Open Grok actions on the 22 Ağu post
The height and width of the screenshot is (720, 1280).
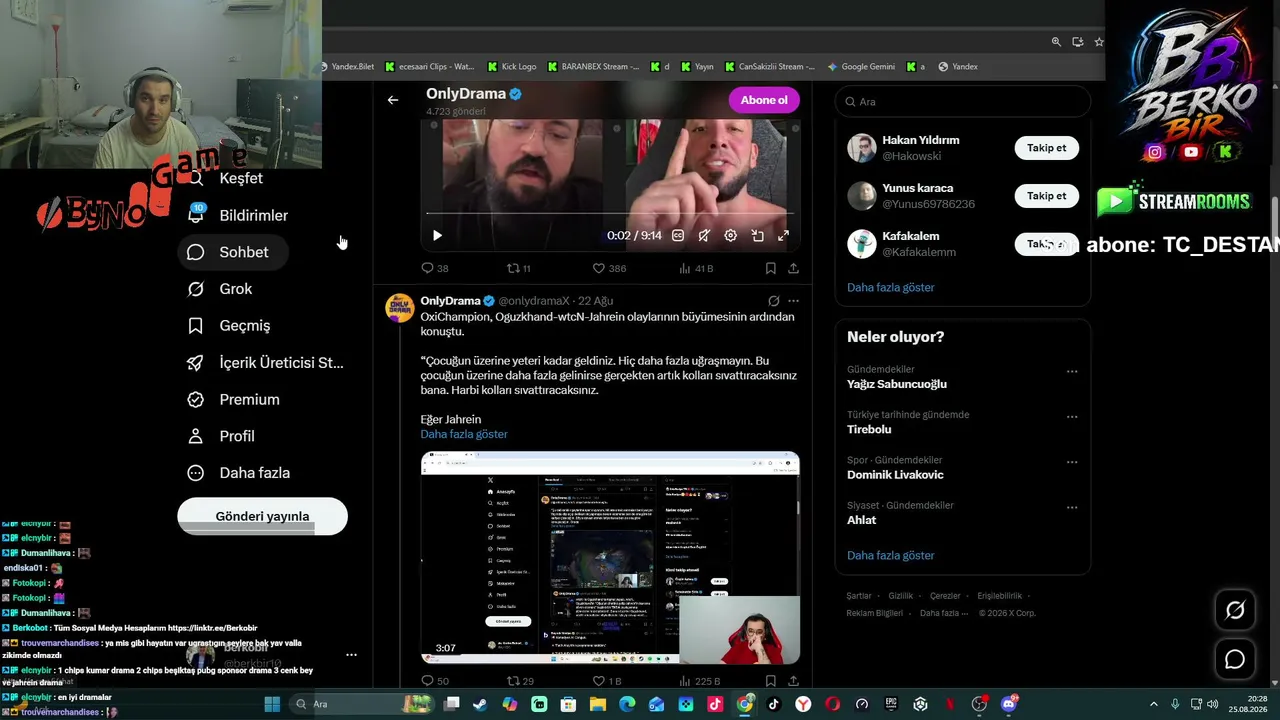[x=773, y=301]
